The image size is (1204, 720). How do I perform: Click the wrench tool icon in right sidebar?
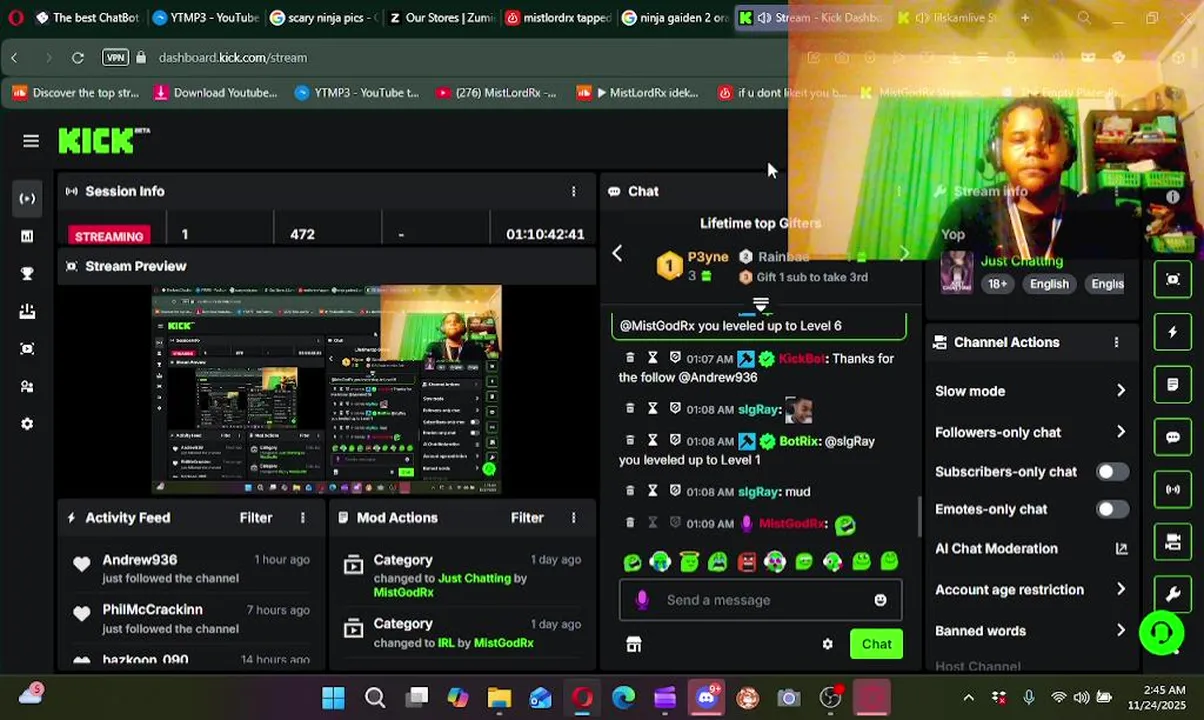click(x=1172, y=595)
